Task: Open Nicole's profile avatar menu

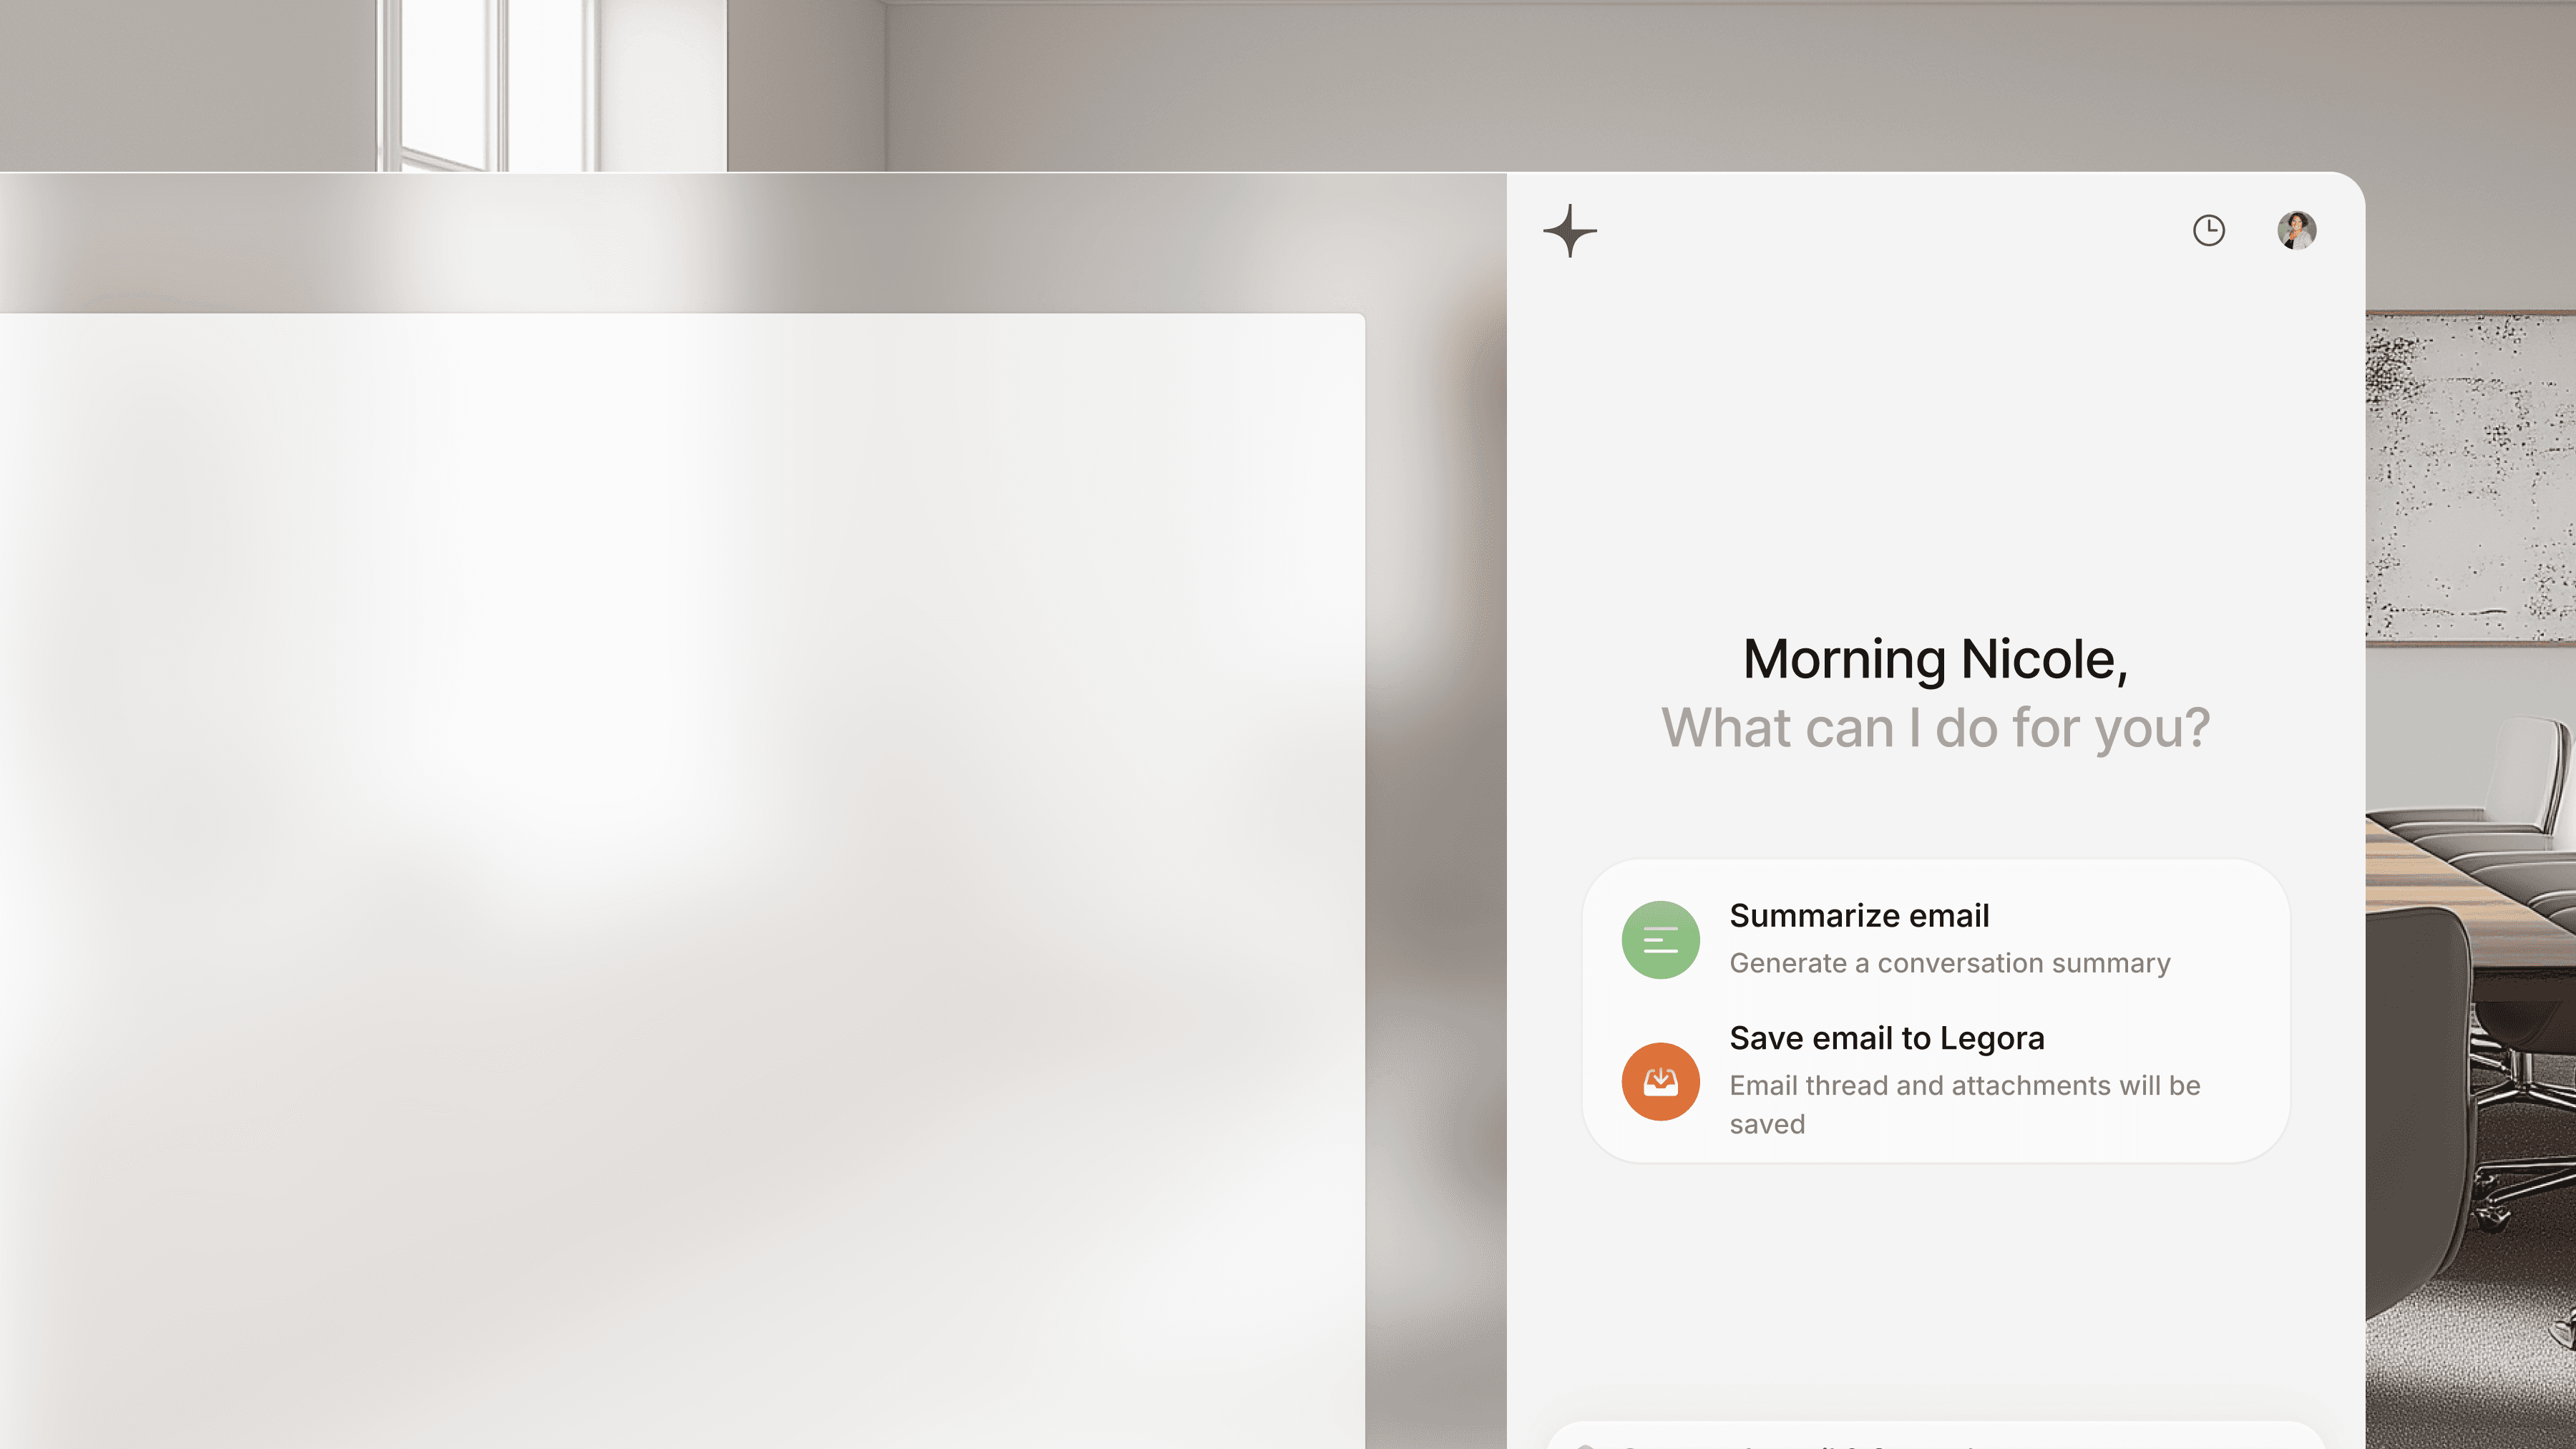Action: coord(2296,231)
